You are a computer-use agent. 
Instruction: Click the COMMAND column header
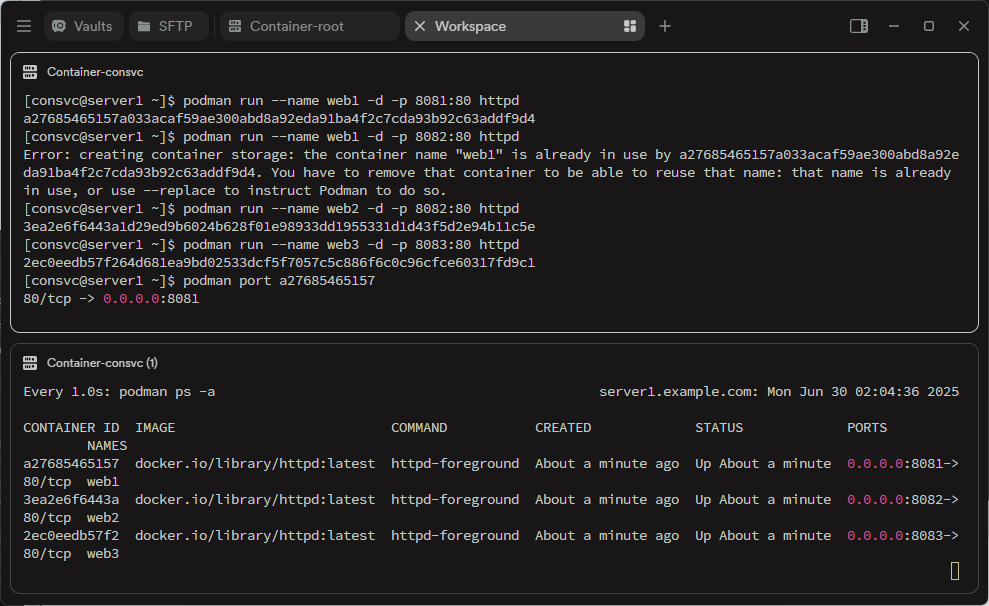(x=419, y=428)
